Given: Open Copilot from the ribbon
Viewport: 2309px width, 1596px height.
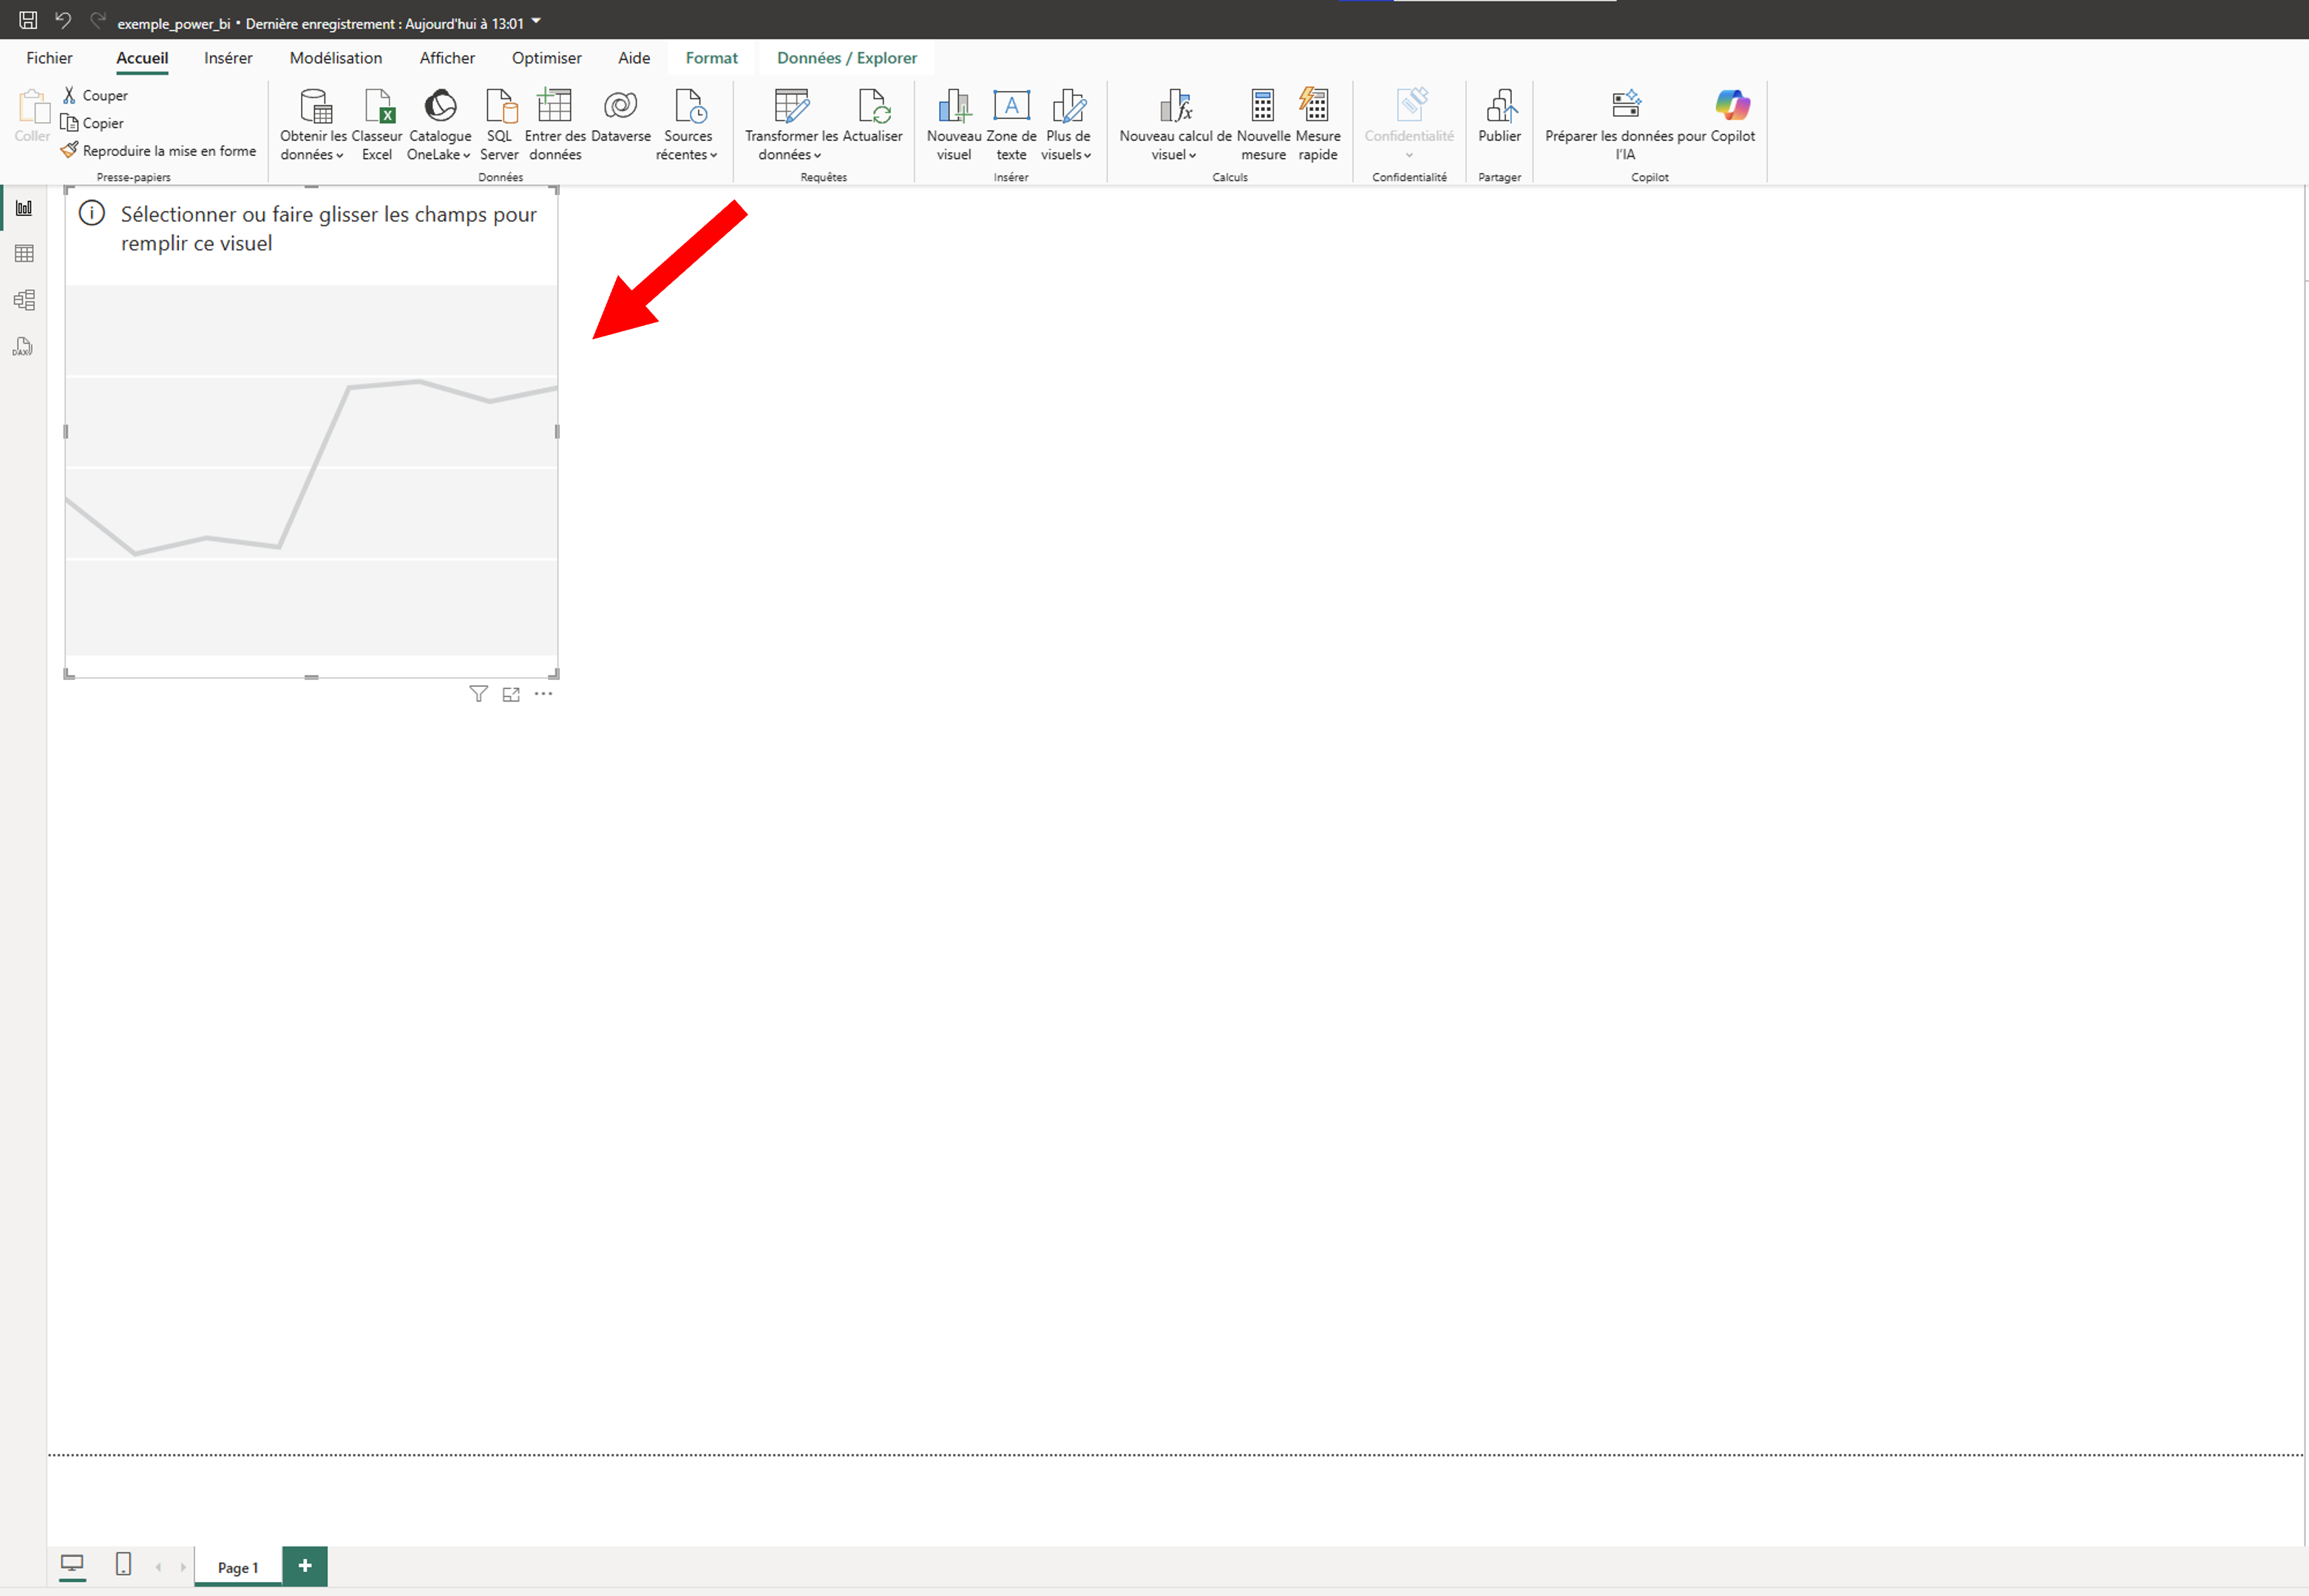Looking at the screenshot, I should tap(1732, 106).
